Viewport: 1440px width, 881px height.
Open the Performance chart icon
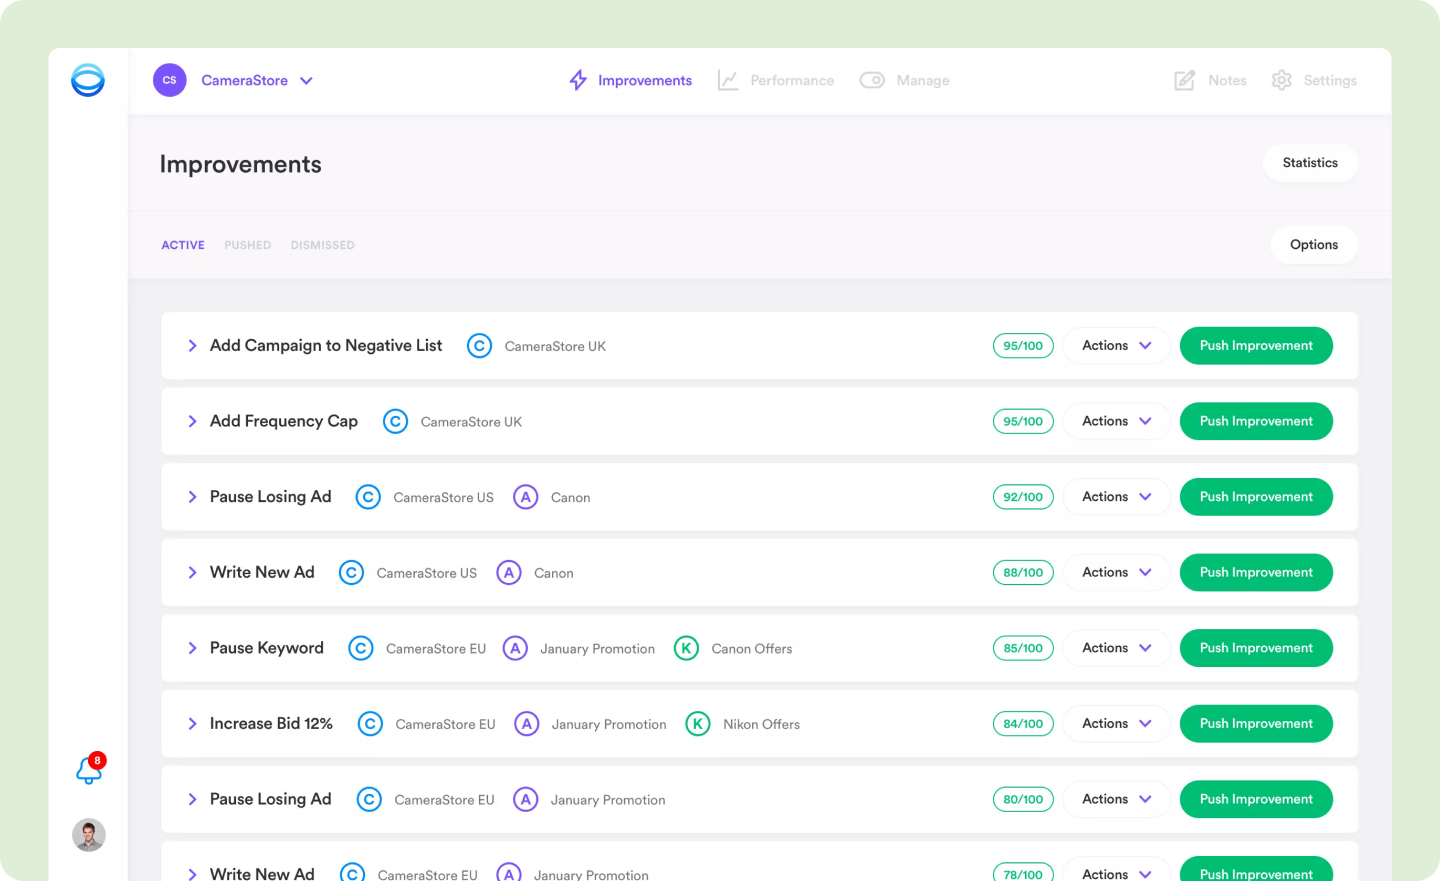click(728, 80)
